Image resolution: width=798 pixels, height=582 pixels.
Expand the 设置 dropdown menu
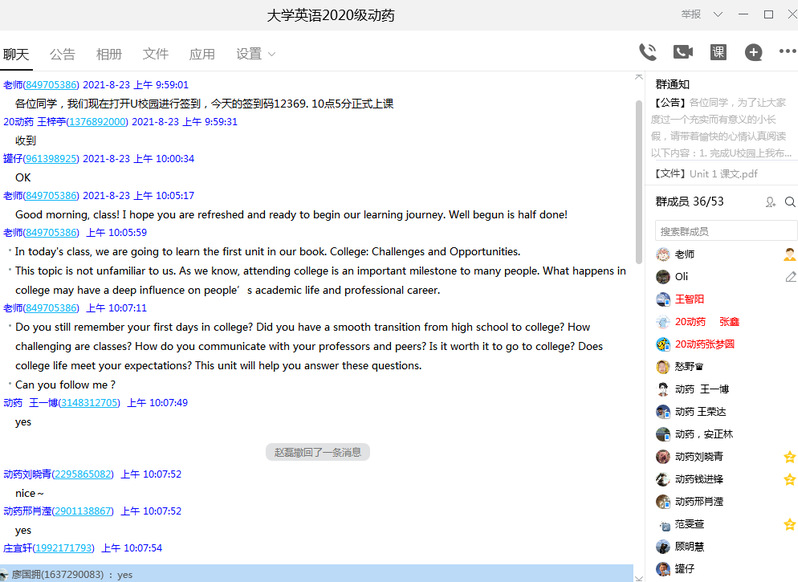[x=255, y=54]
